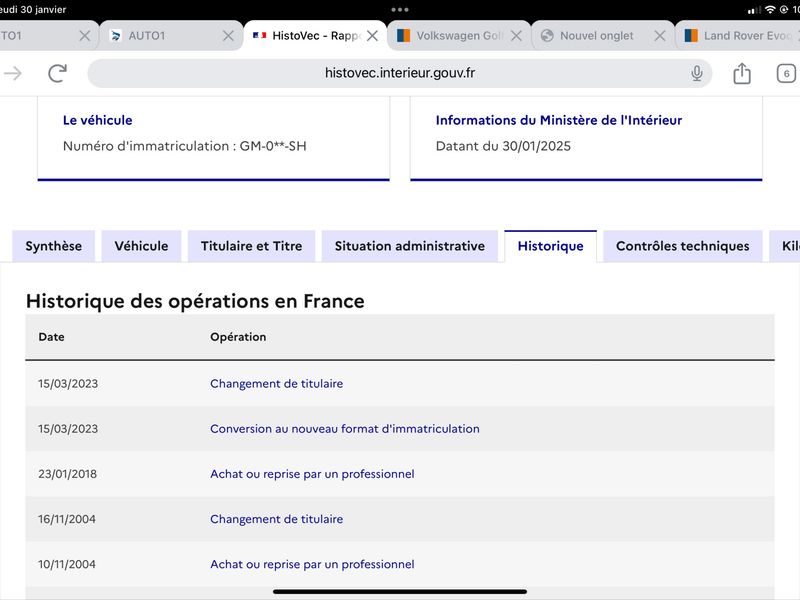The height and width of the screenshot is (600, 800).
Task: Open the Synthèse tab
Action: [54, 246]
